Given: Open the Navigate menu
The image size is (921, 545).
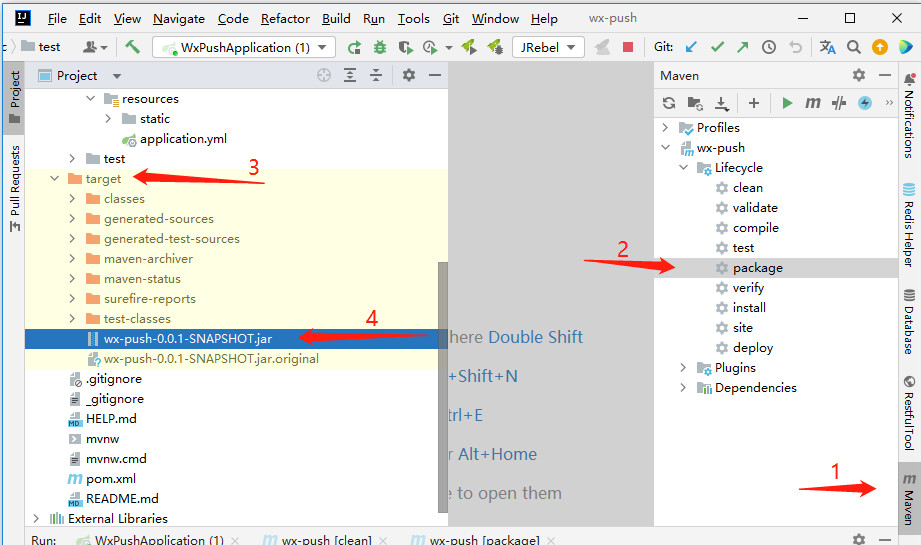Looking at the screenshot, I should [179, 19].
